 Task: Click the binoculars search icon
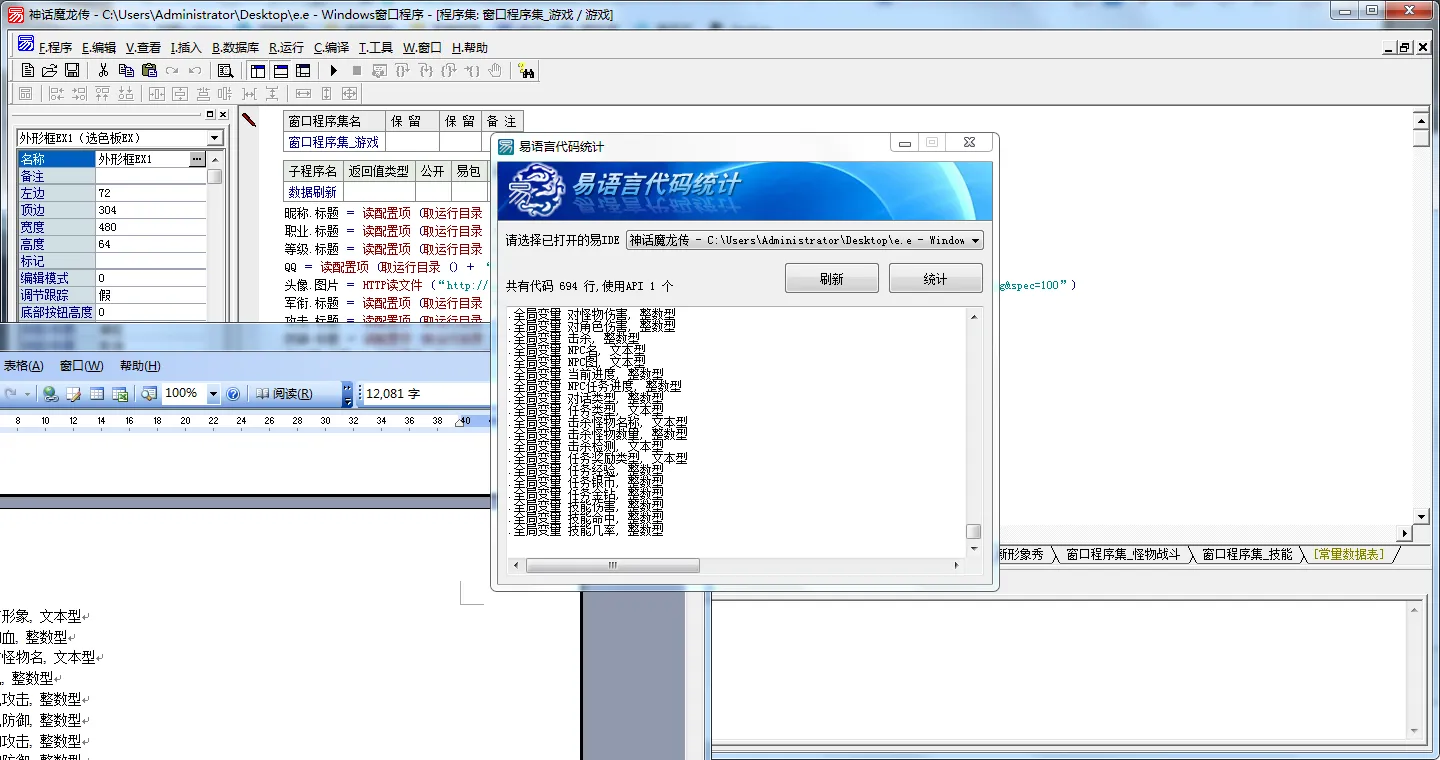[527, 71]
